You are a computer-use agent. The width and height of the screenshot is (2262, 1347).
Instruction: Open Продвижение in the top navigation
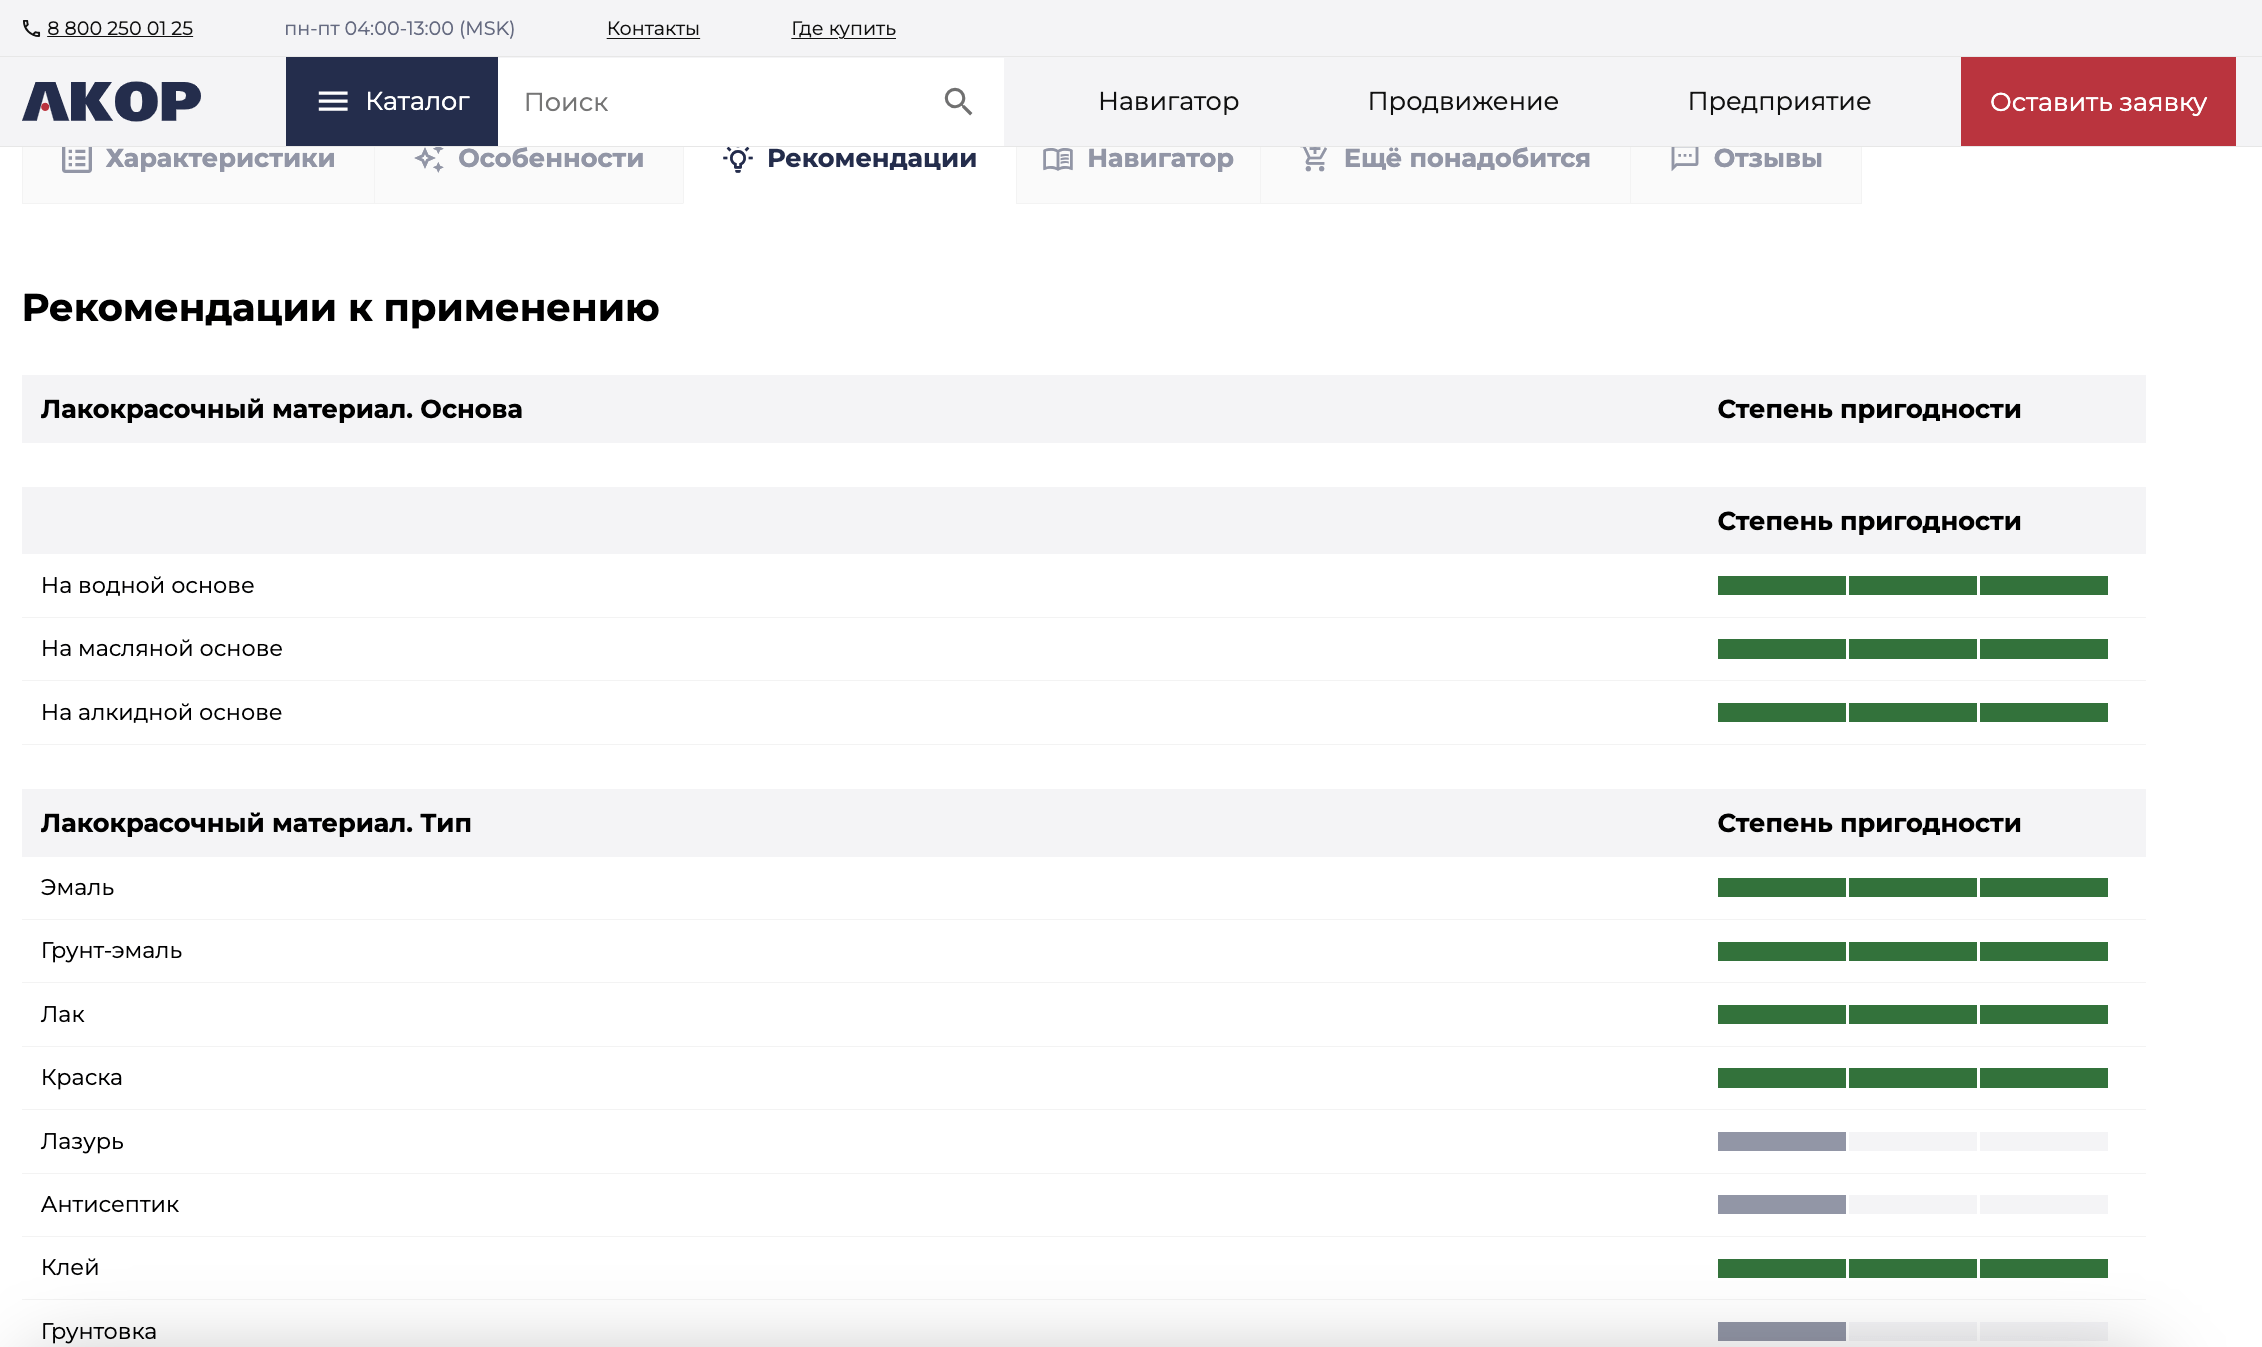tap(1463, 101)
